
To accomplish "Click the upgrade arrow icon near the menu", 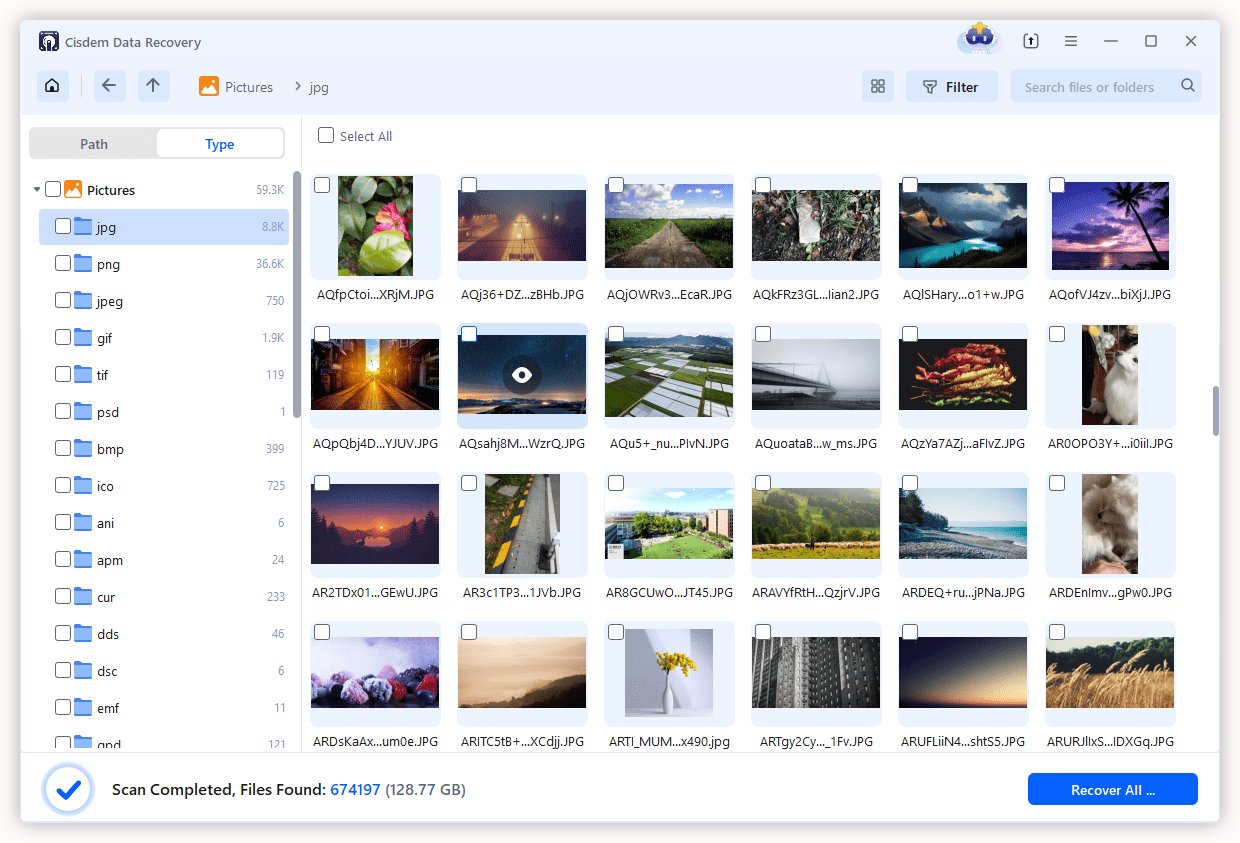I will 1030,41.
